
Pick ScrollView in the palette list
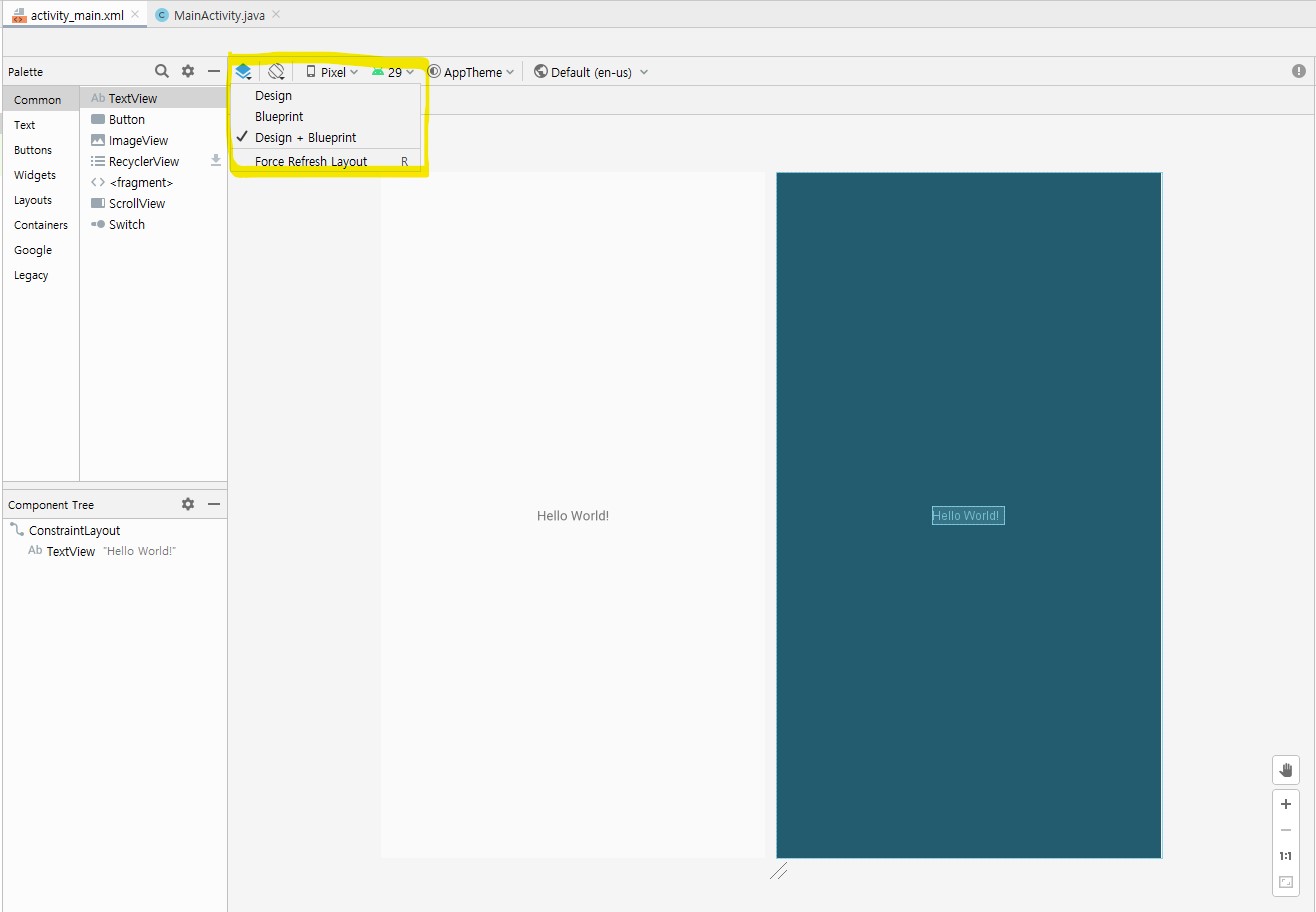coord(154,203)
